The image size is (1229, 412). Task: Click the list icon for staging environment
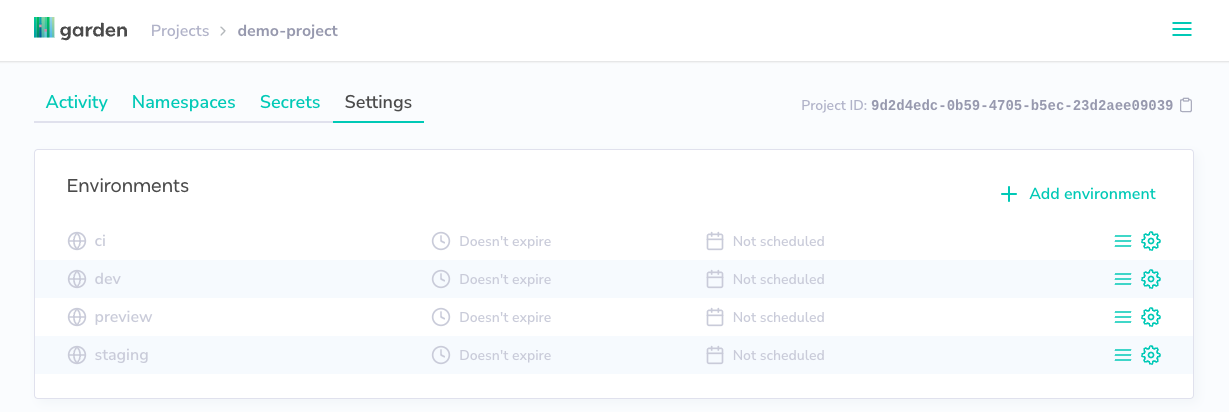[x=1123, y=355]
